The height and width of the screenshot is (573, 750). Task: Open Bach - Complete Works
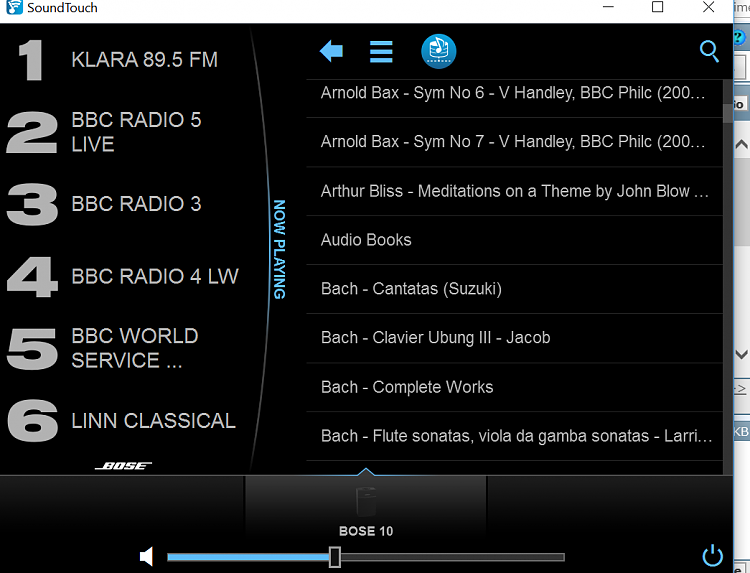(x=514, y=387)
